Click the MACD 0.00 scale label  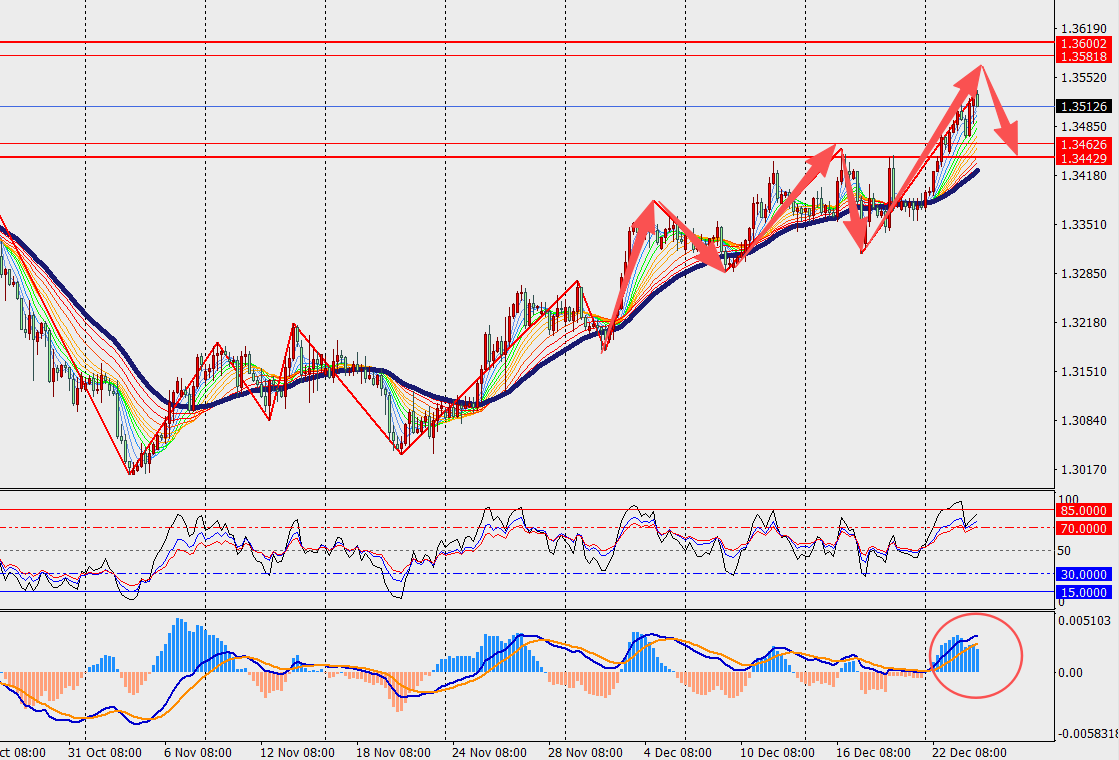point(1071,673)
